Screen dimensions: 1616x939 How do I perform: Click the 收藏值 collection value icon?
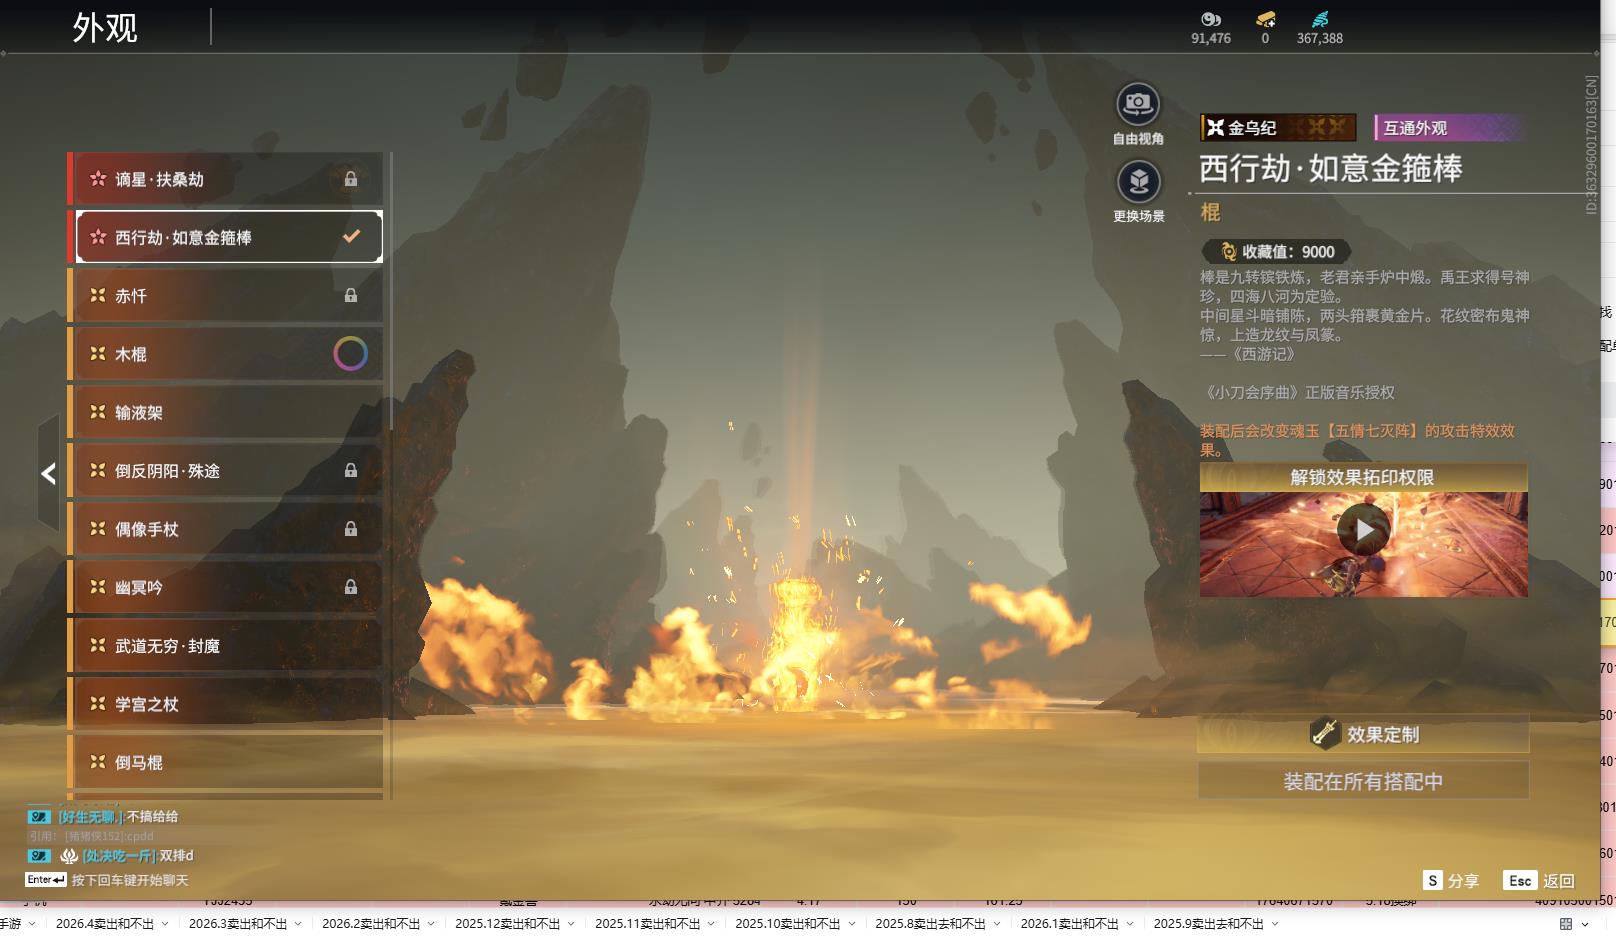pyautogui.click(x=1228, y=252)
